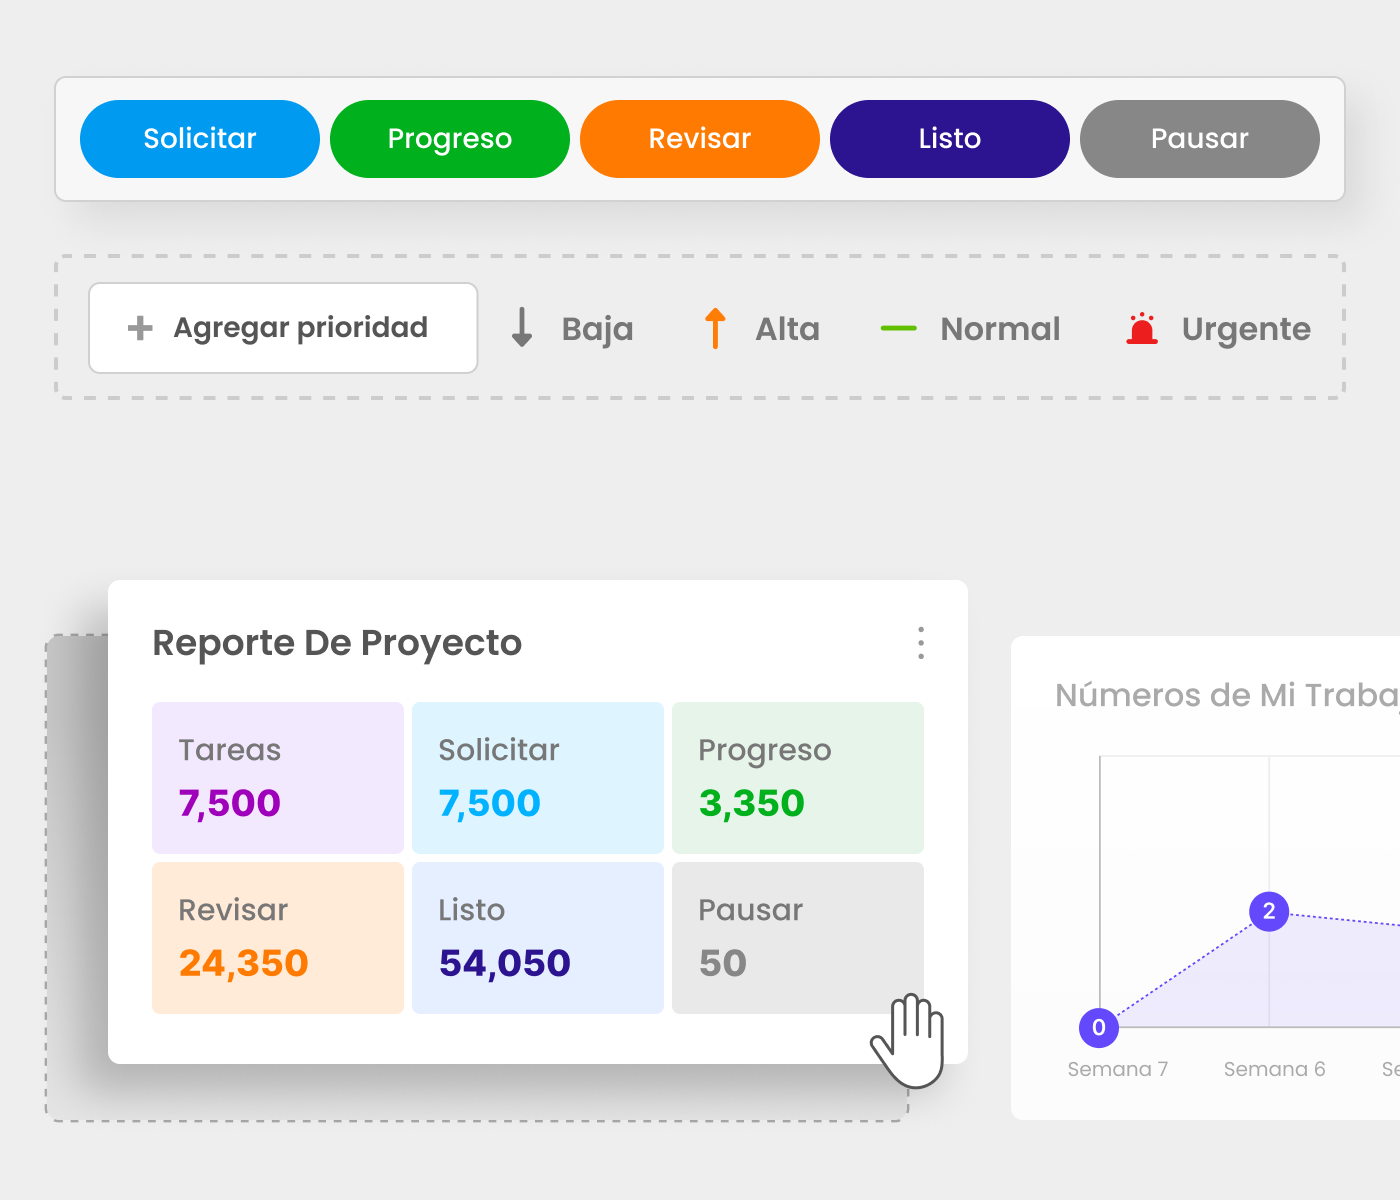Click the gray down arrow Baja icon
Image resolution: width=1400 pixels, height=1200 pixels.
pyautogui.click(x=521, y=328)
